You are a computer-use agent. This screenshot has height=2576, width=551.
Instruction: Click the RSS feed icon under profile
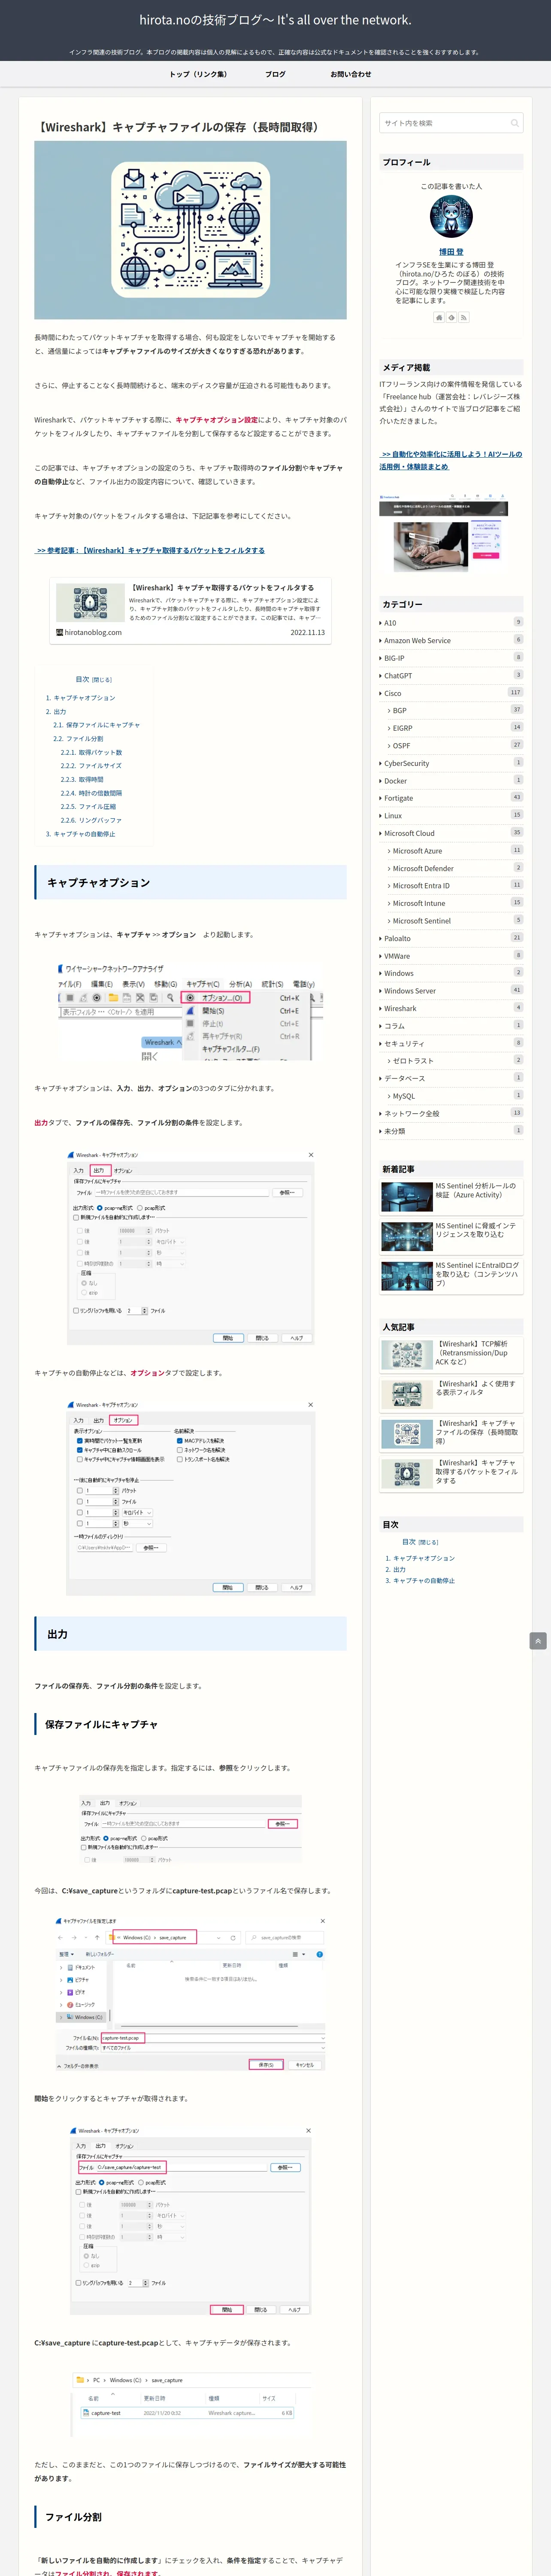click(x=464, y=317)
